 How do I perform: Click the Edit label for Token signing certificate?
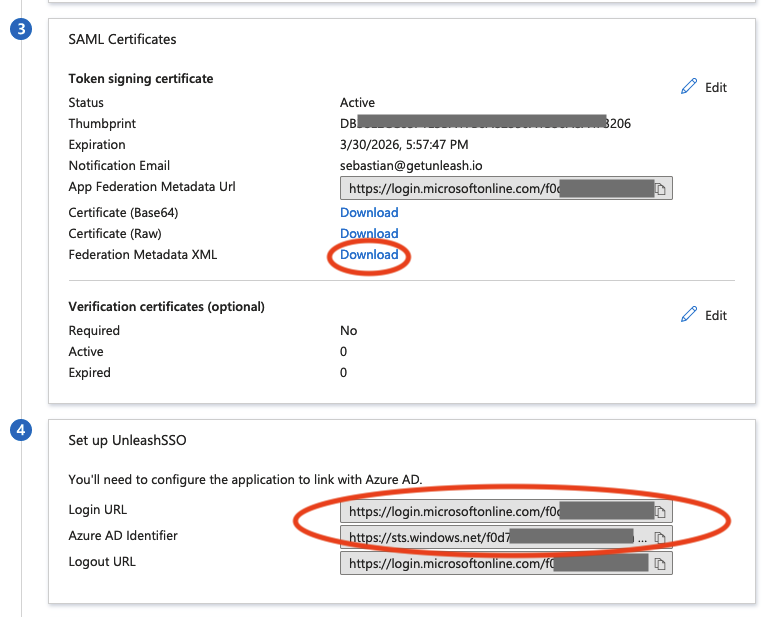click(716, 87)
